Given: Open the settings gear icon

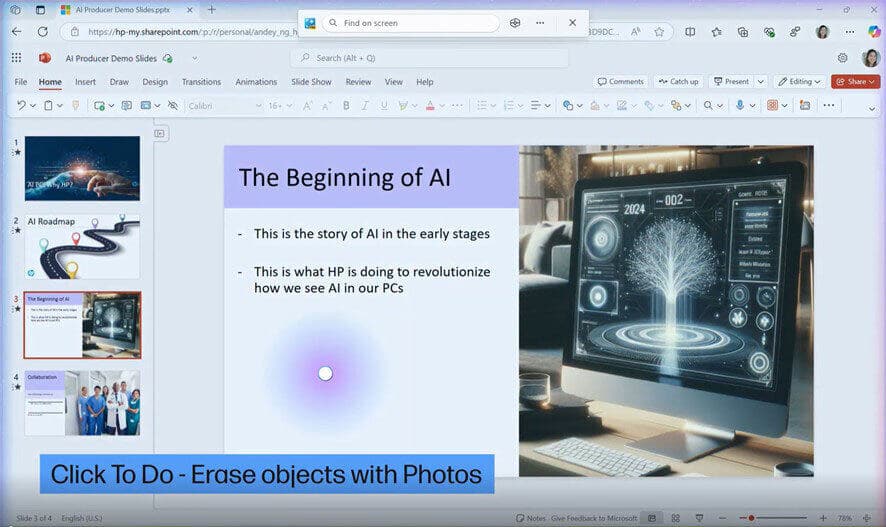Looking at the screenshot, I should pyautogui.click(x=842, y=58).
